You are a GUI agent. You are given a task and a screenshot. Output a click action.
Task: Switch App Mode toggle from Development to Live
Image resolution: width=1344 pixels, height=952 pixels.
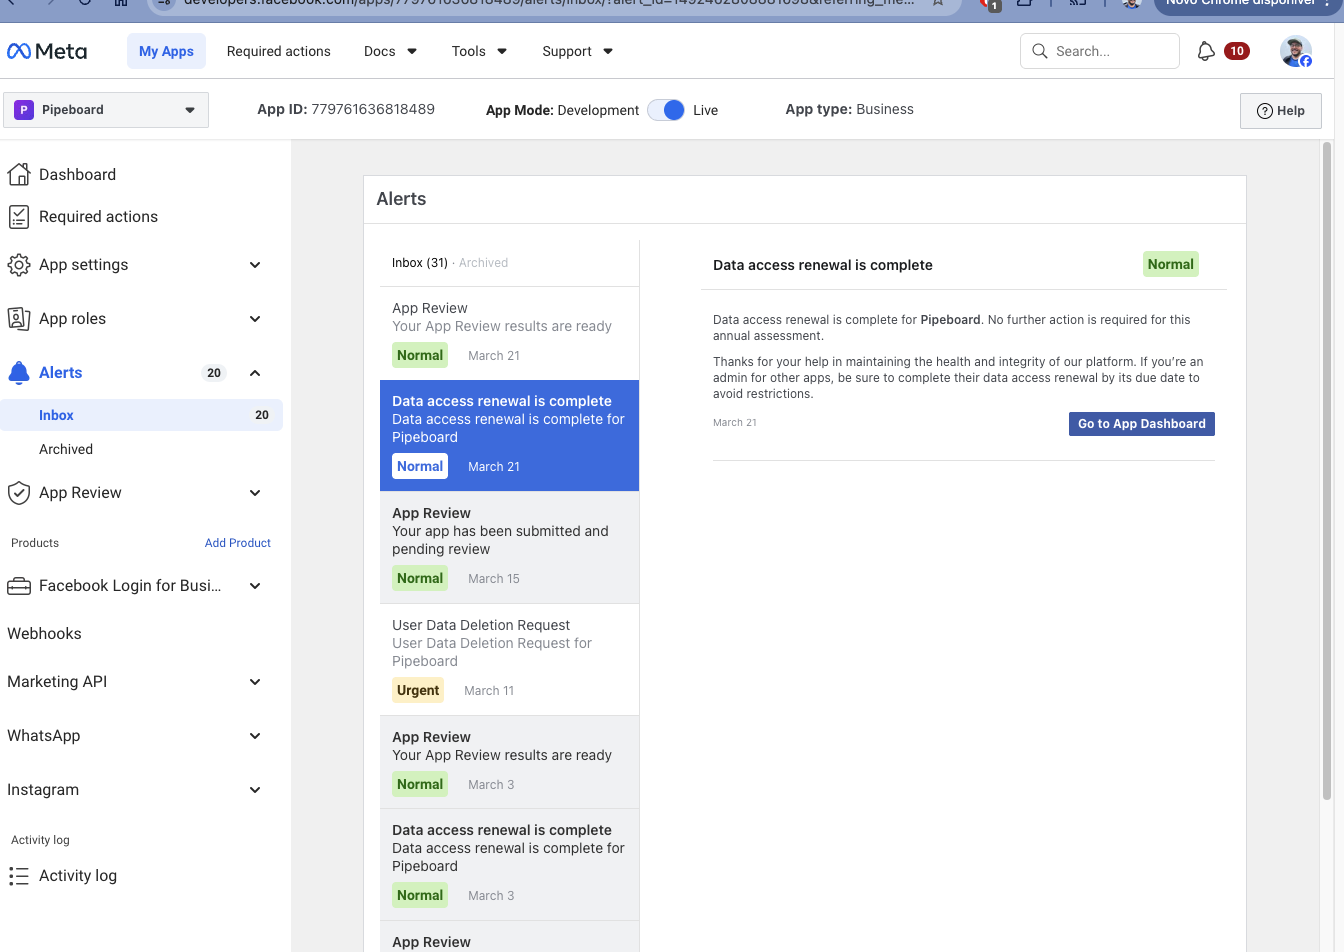point(666,110)
